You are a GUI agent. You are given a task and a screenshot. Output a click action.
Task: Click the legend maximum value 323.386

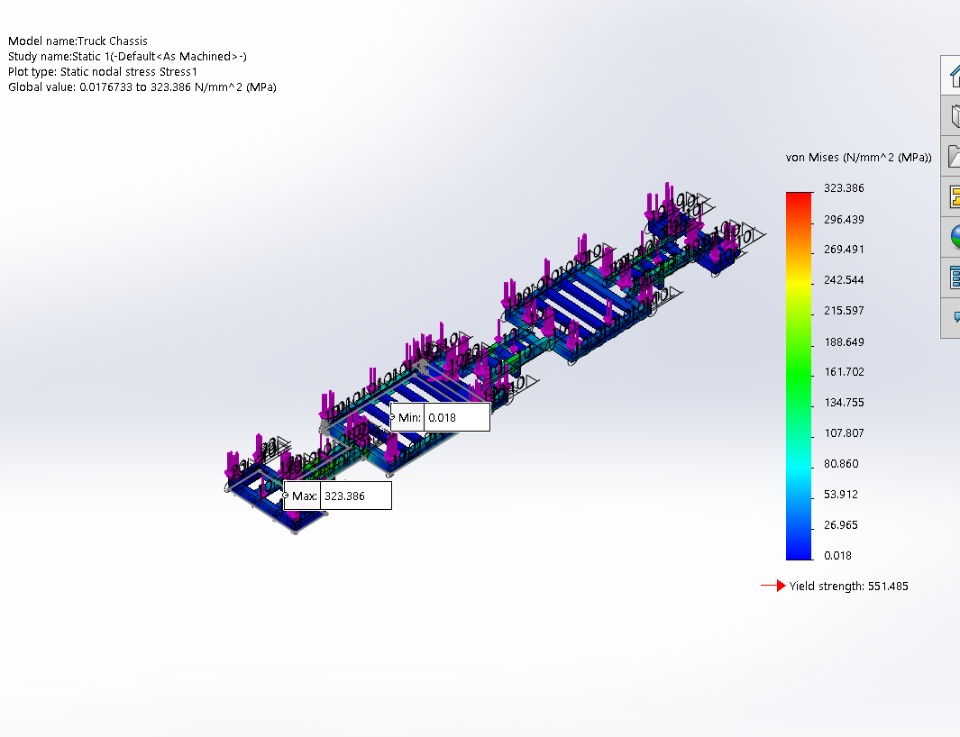coord(844,188)
